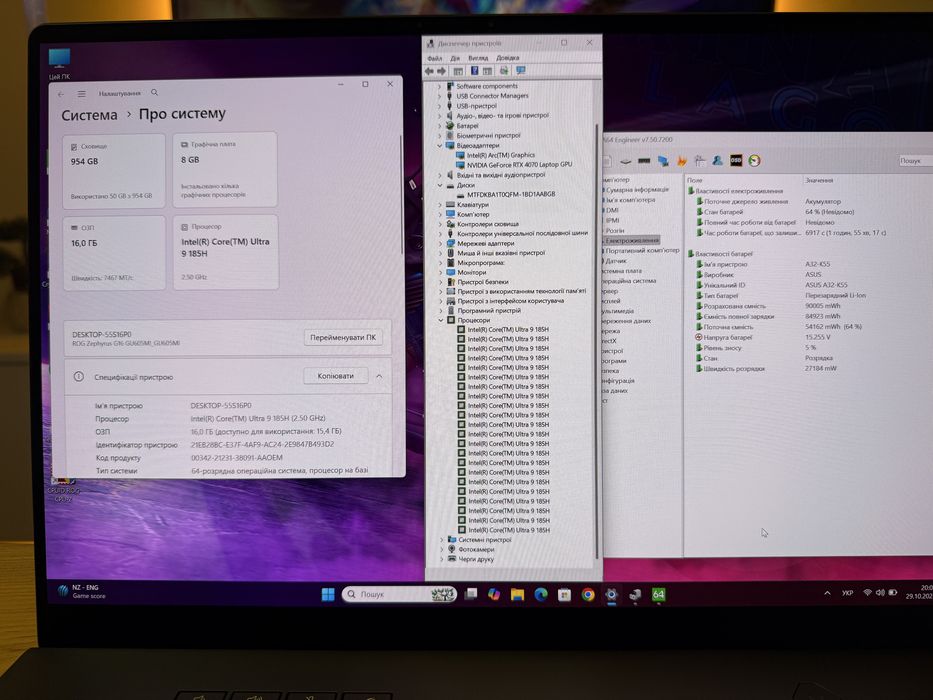
Task: Open the Вигляд menu in Device Manager
Action: pyautogui.click(x=478, y=58)
